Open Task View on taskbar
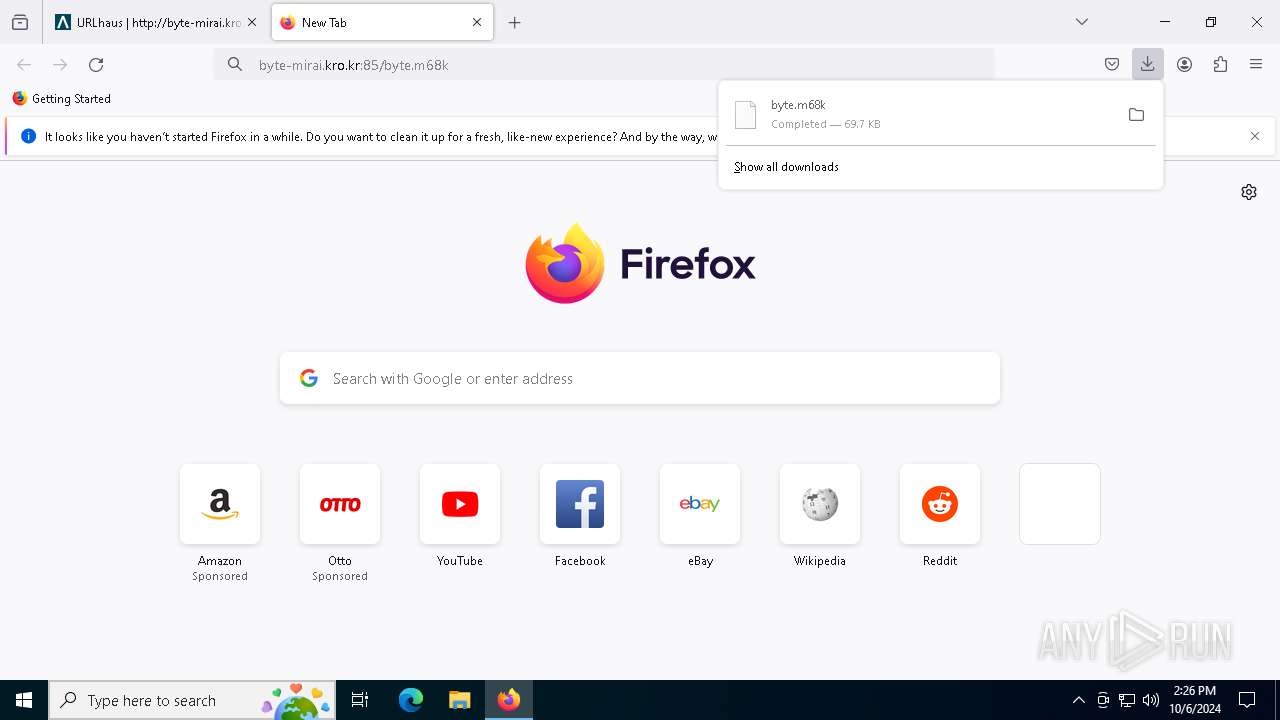This screenshot has width=1280, height=720. (x=360, y=700)
